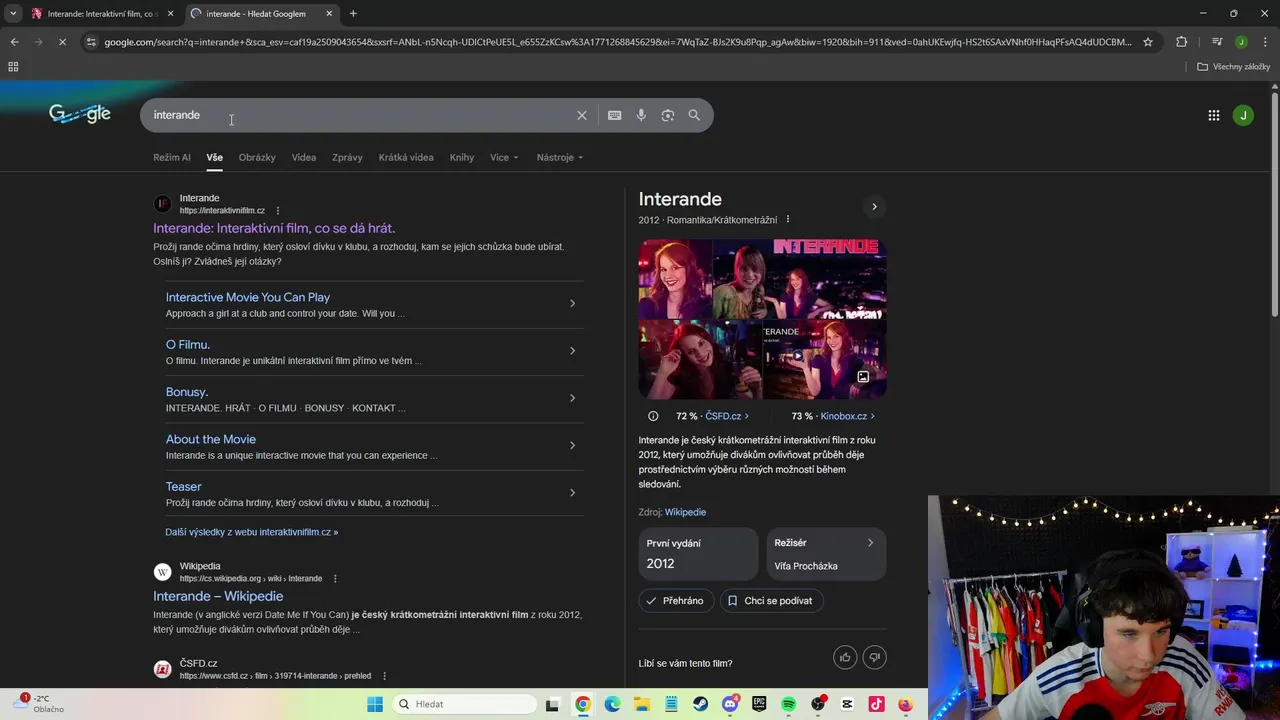Open Interande: Interaktivní film result link

pos(274,228)
